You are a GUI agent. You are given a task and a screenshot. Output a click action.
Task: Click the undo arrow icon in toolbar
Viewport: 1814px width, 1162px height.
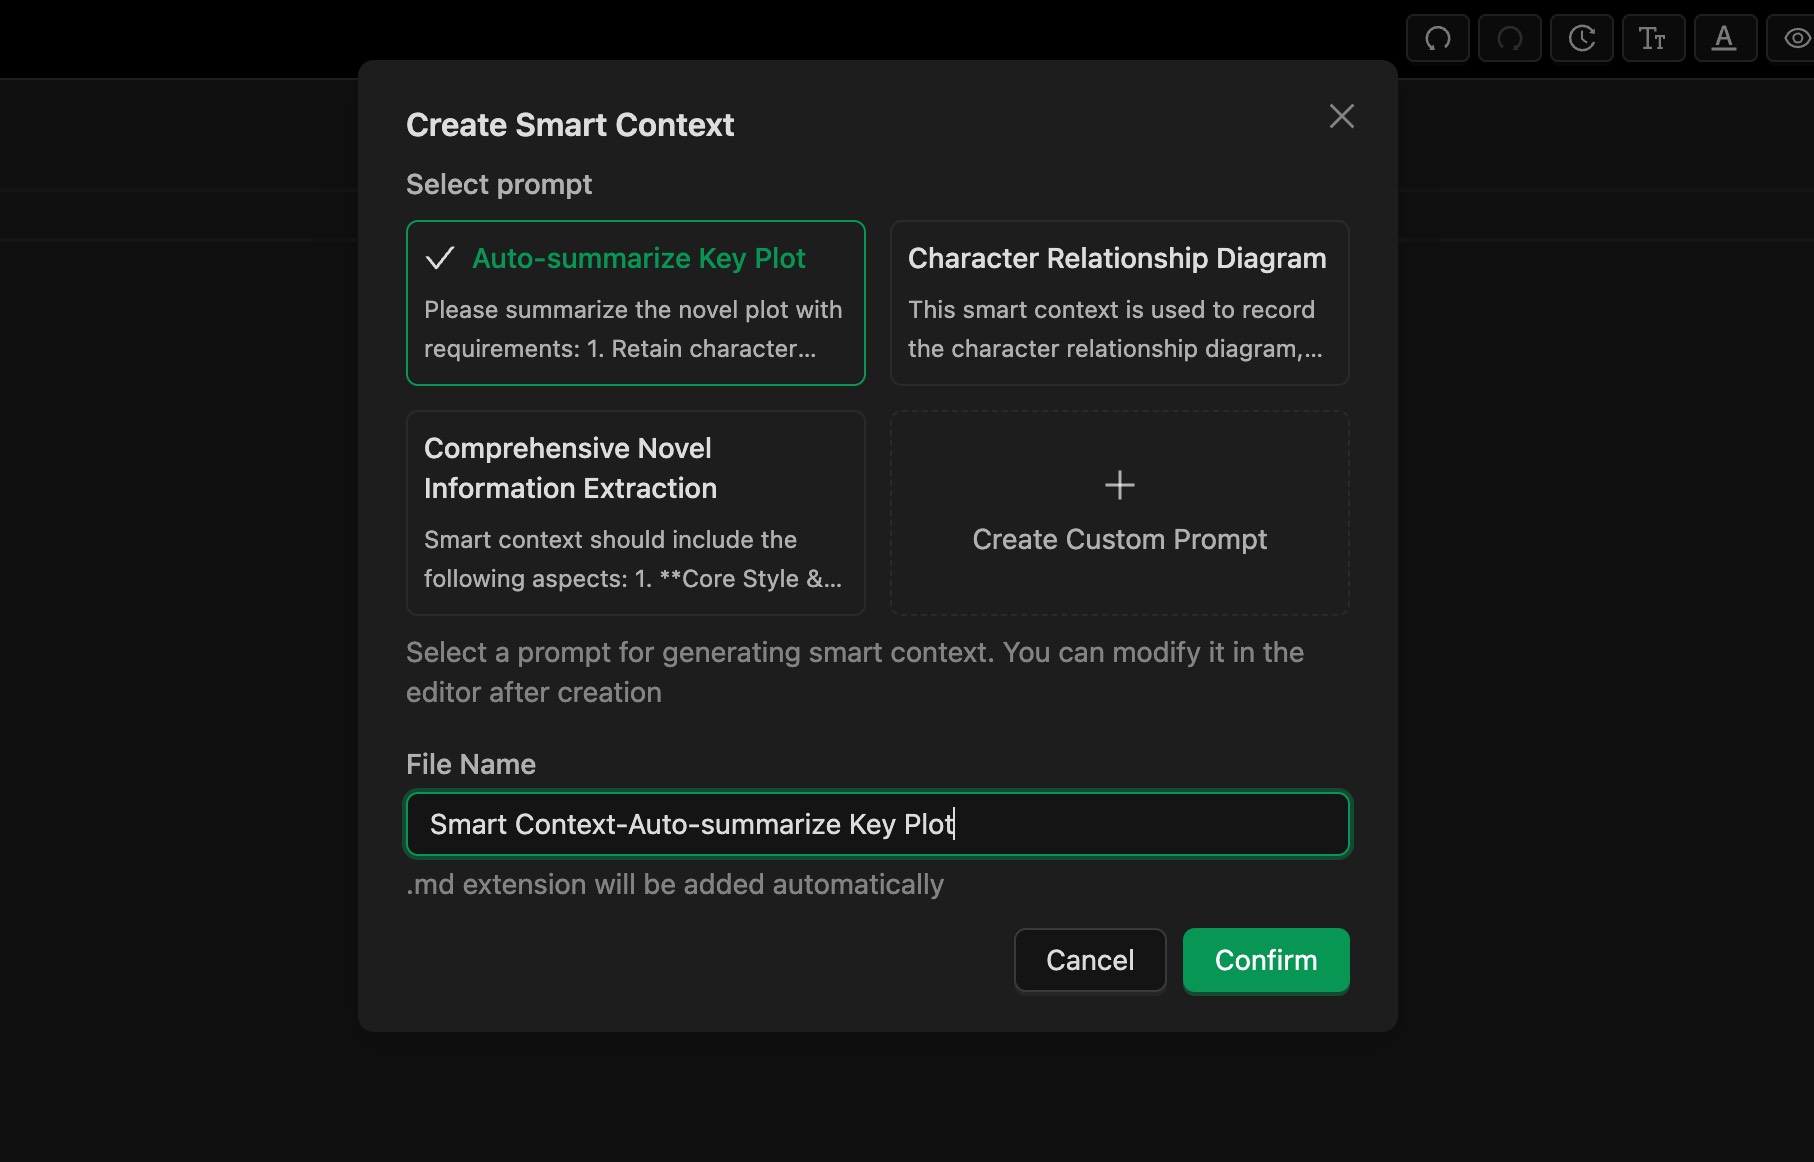1437,39
